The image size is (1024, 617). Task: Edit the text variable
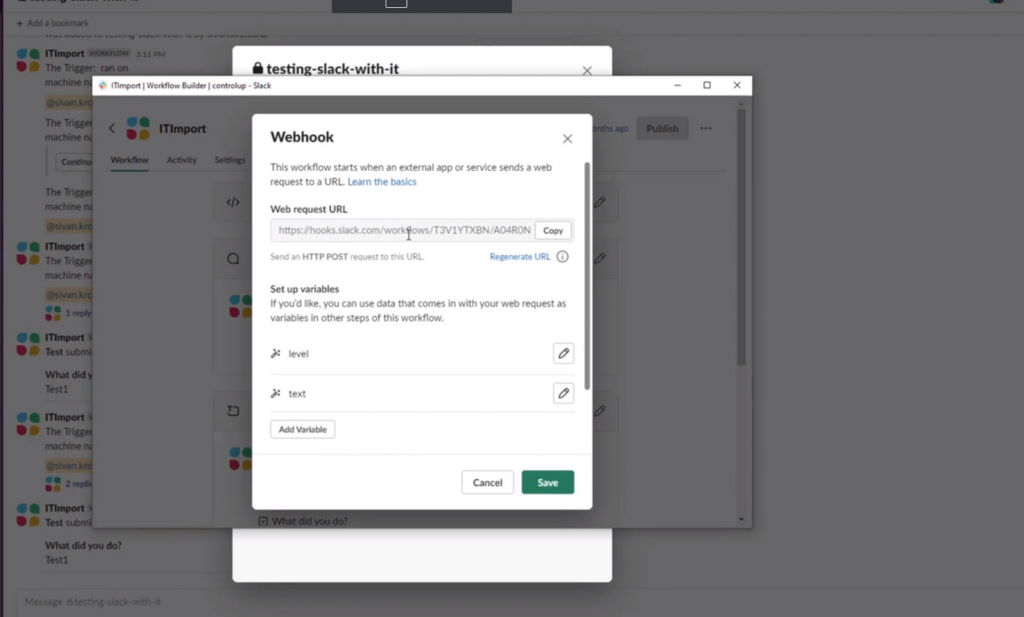click(x=563, y=393)
